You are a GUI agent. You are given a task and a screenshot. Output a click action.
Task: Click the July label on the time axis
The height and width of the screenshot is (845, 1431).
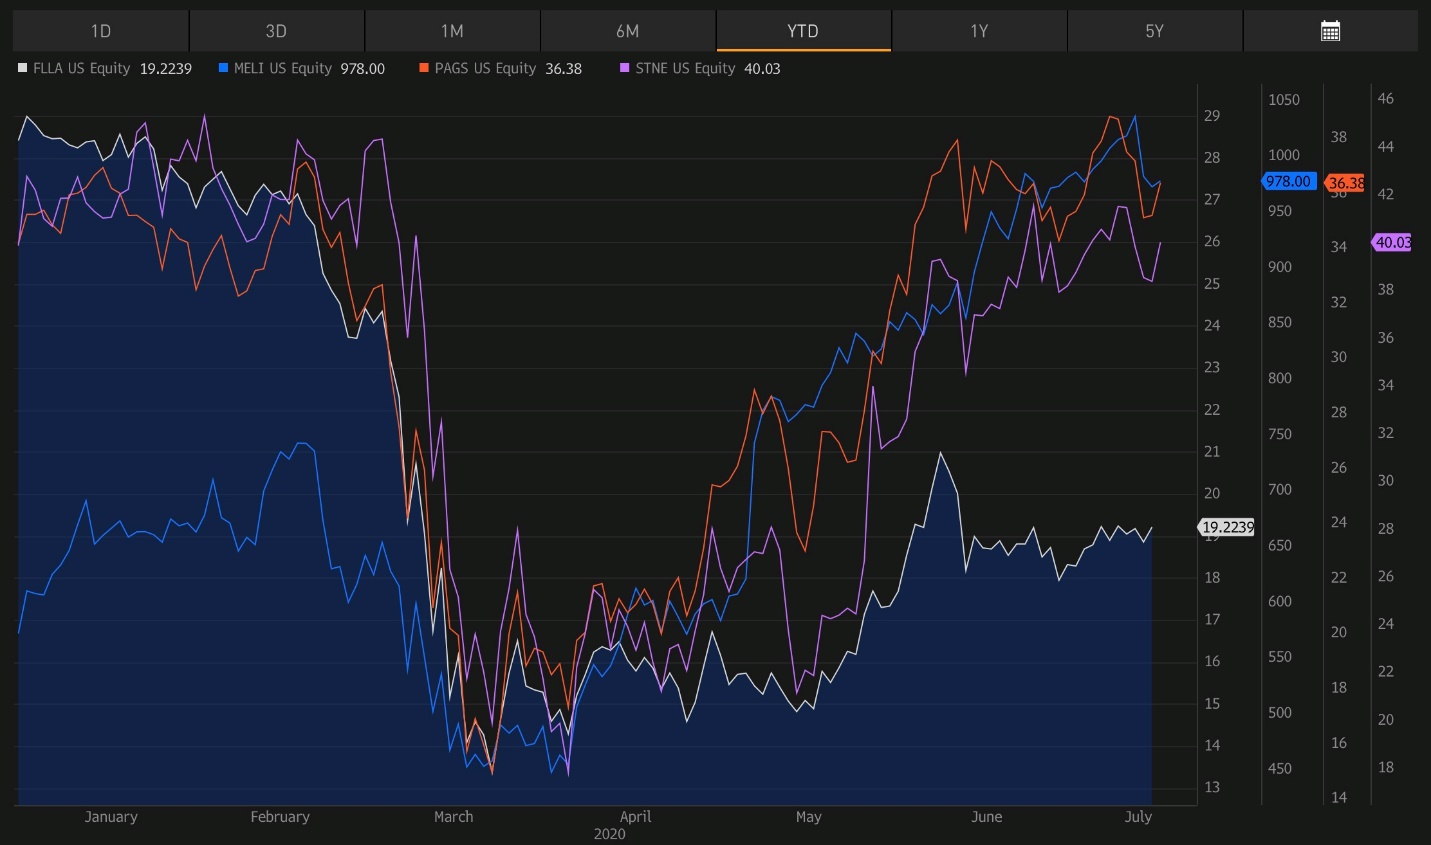click(x=1139, y=817)
